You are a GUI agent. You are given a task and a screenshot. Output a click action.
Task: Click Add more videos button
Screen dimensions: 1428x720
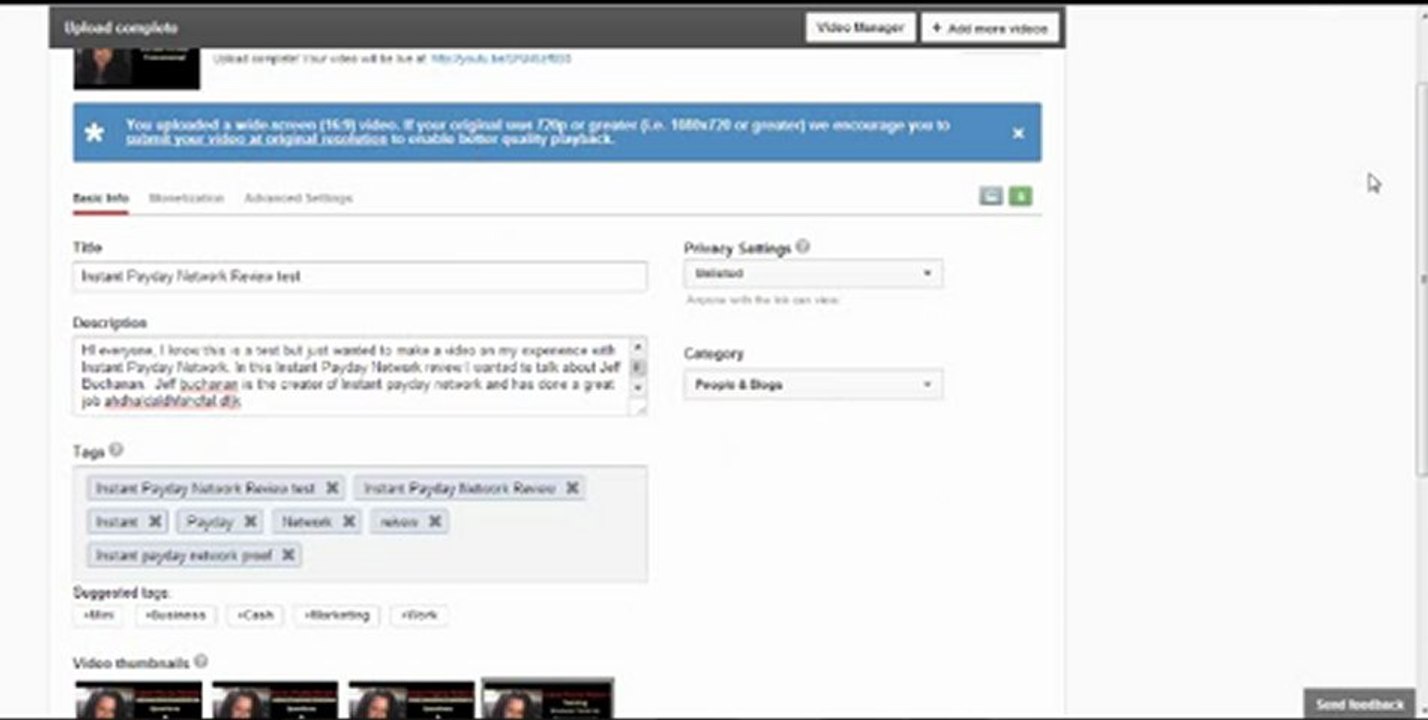click(x=989, y=28)
